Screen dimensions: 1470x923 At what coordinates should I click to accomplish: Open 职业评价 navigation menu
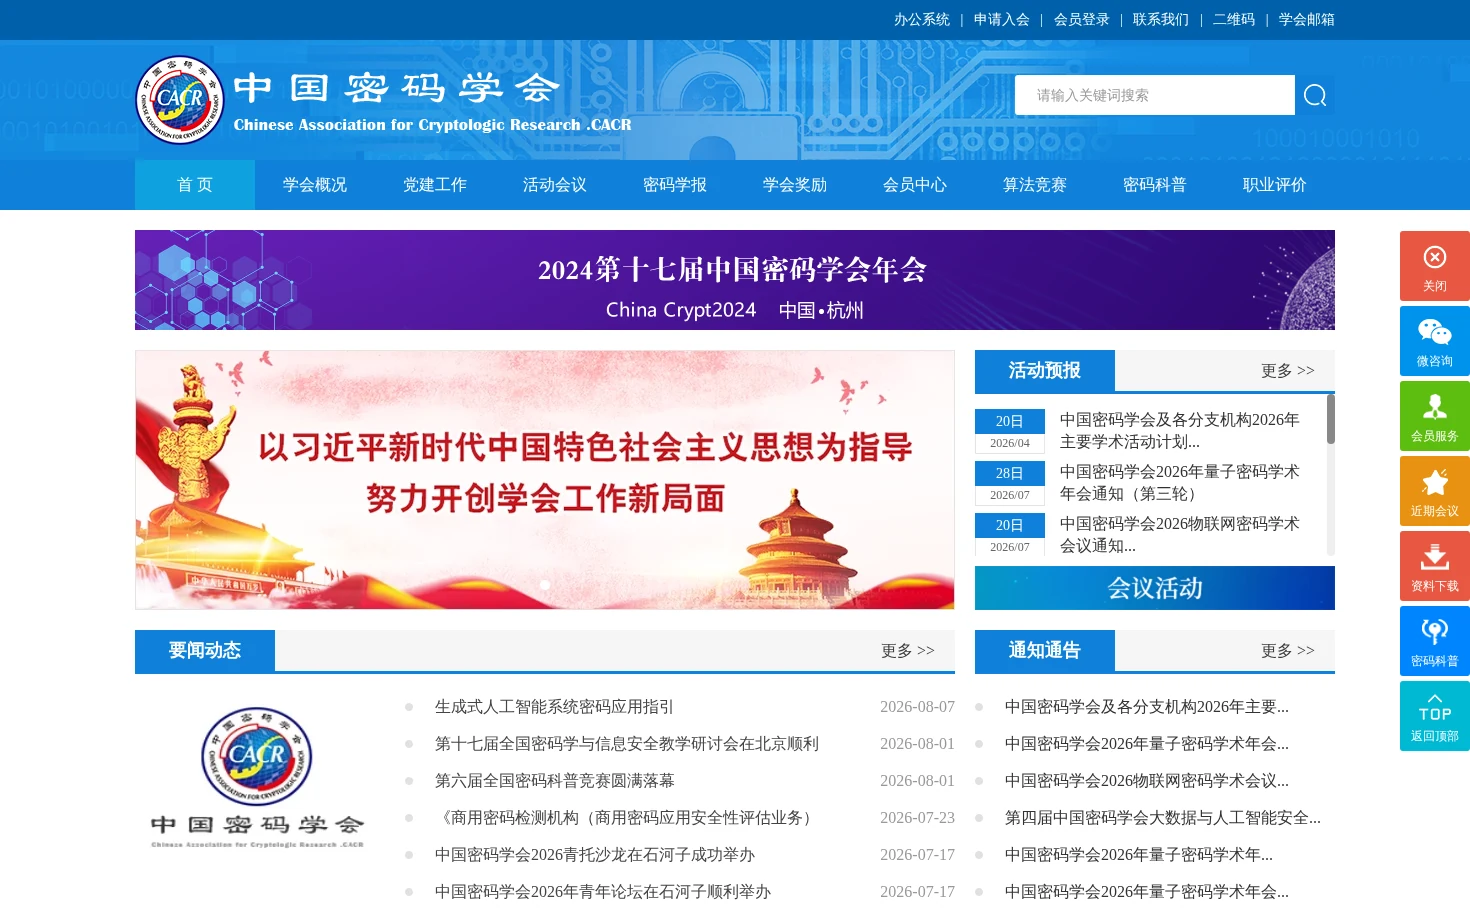click(1275, 185)
